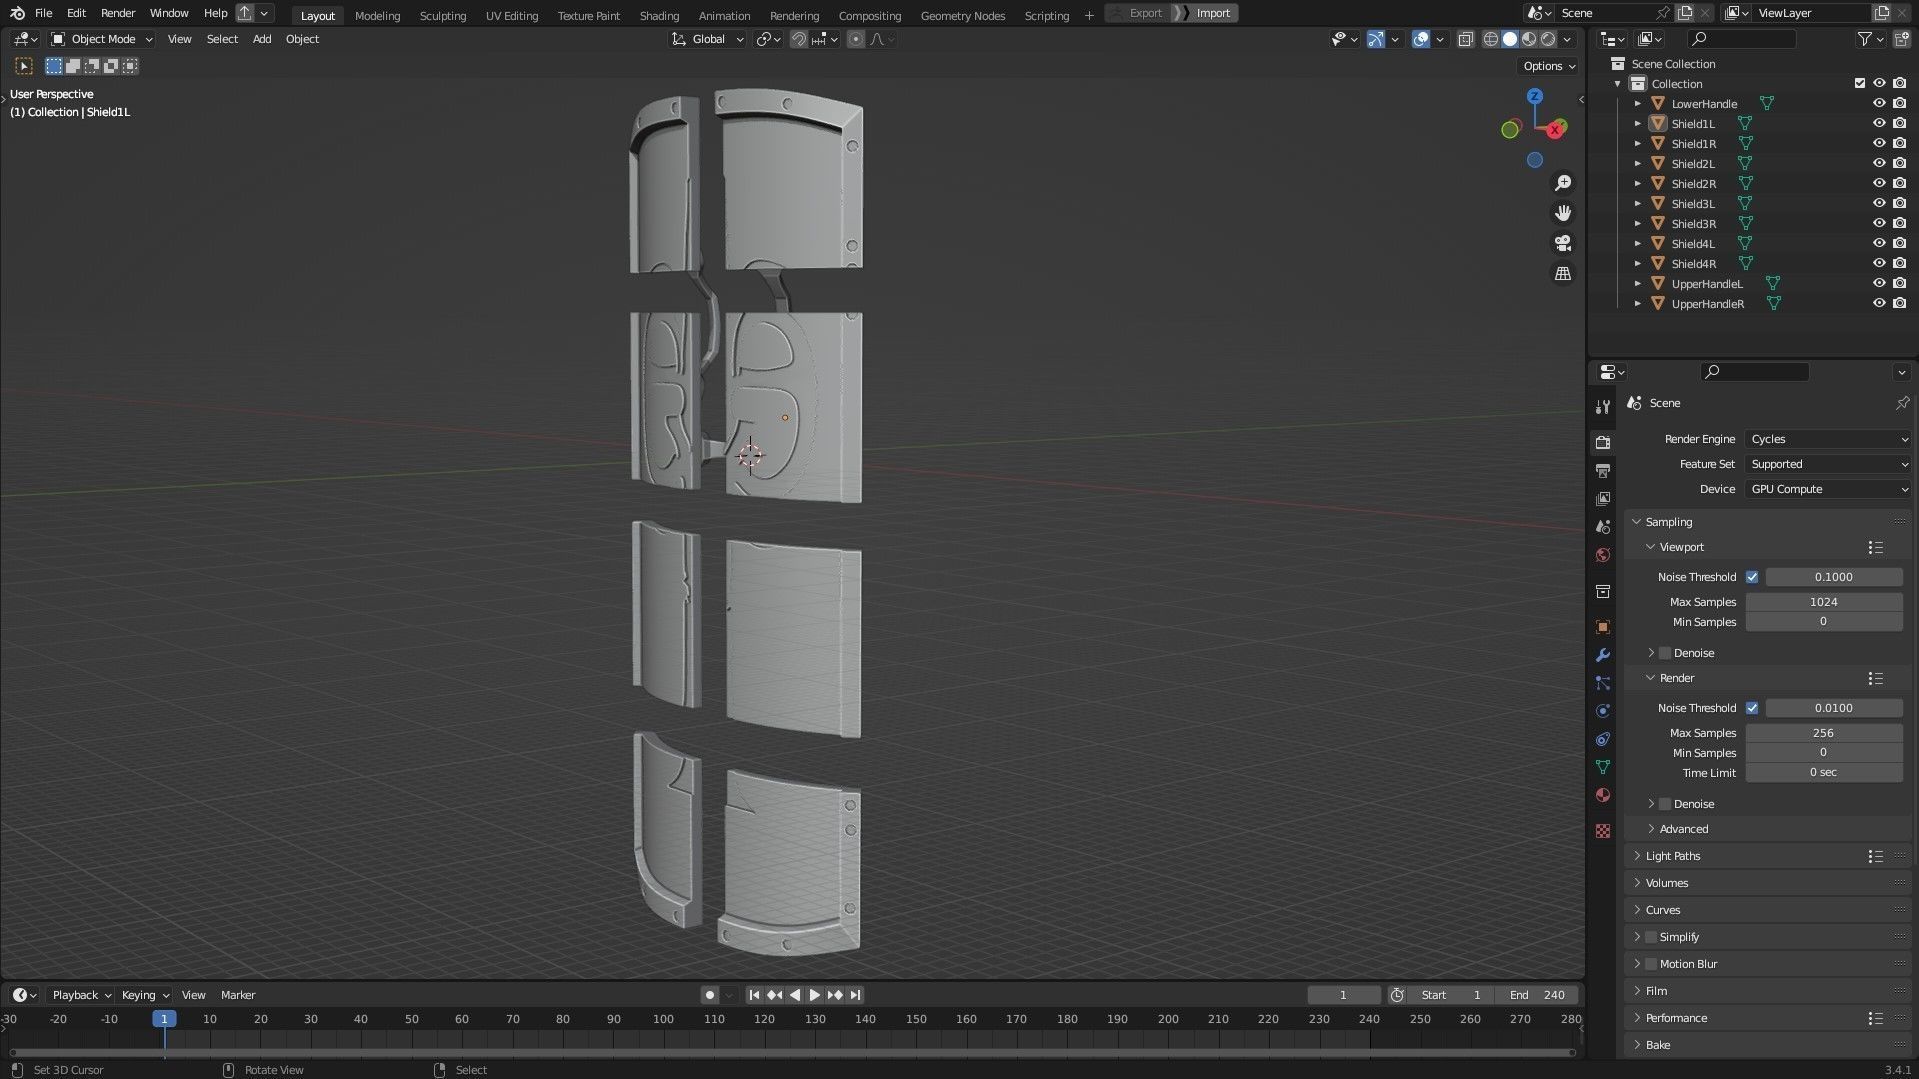Viewport: 1919px width, 1079px height.
Task: Open the Tool properties tab icon
Action: pyautogui.click(x=1603, y=407)
